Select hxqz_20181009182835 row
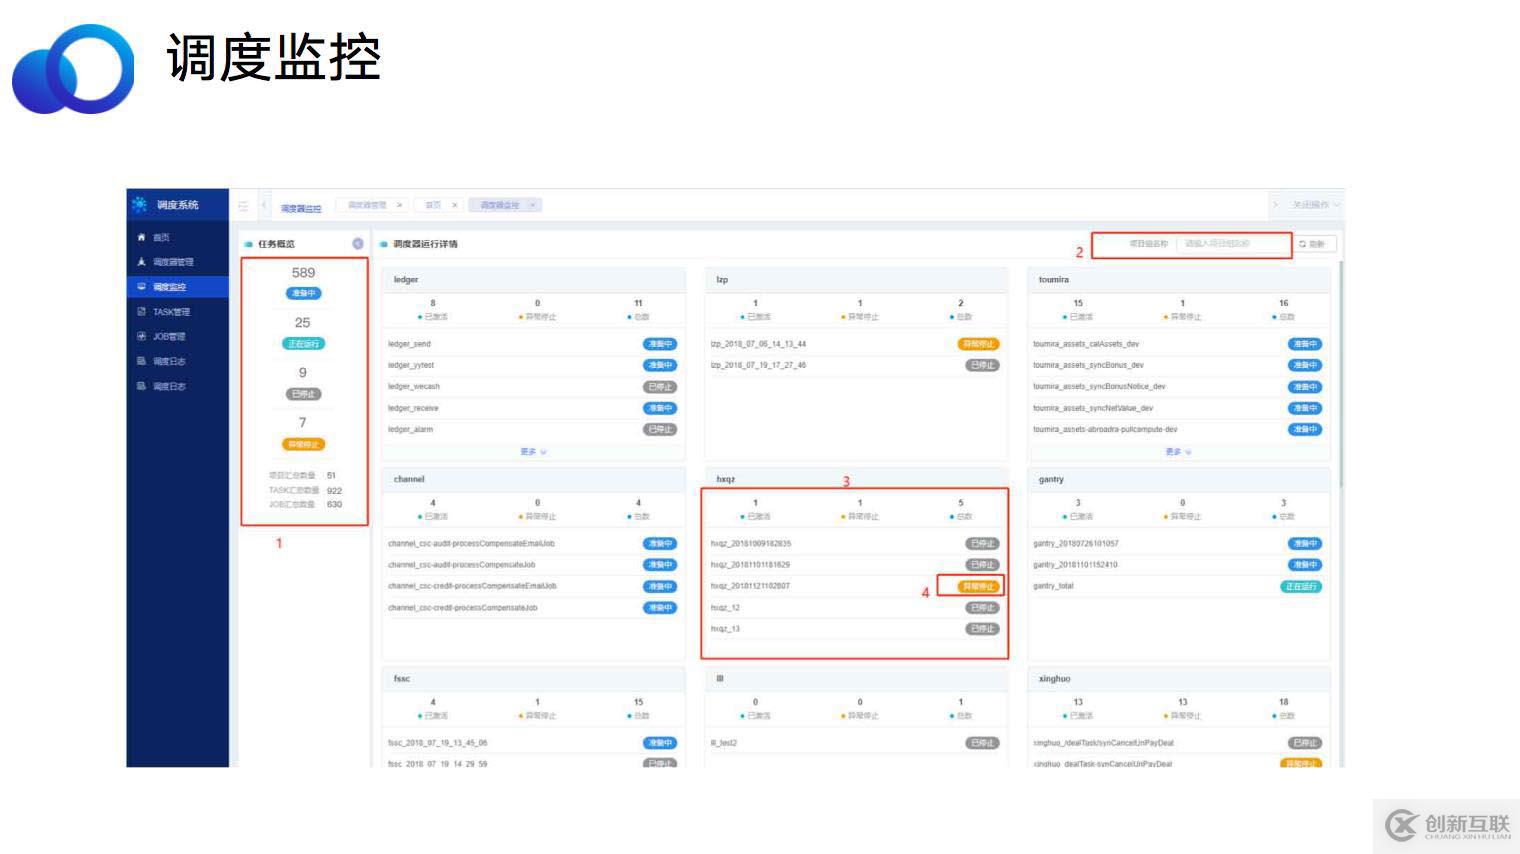This screenshot has width=1520, height=854. point(855,544)
